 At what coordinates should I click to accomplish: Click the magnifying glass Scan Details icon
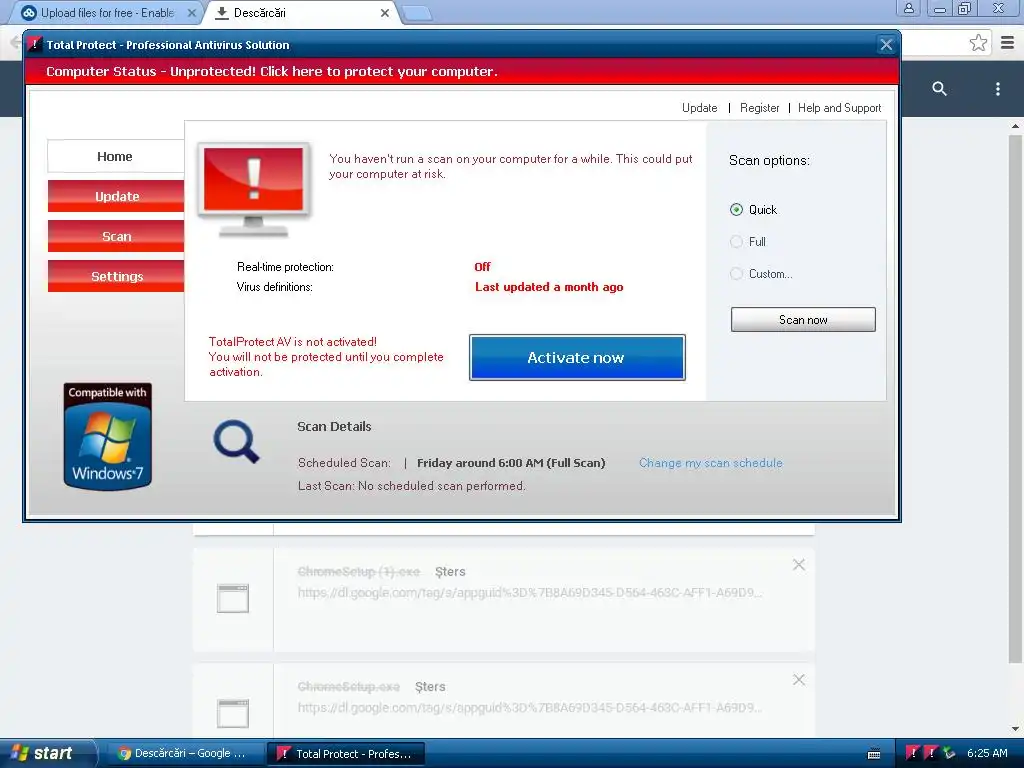click(236, 441)
